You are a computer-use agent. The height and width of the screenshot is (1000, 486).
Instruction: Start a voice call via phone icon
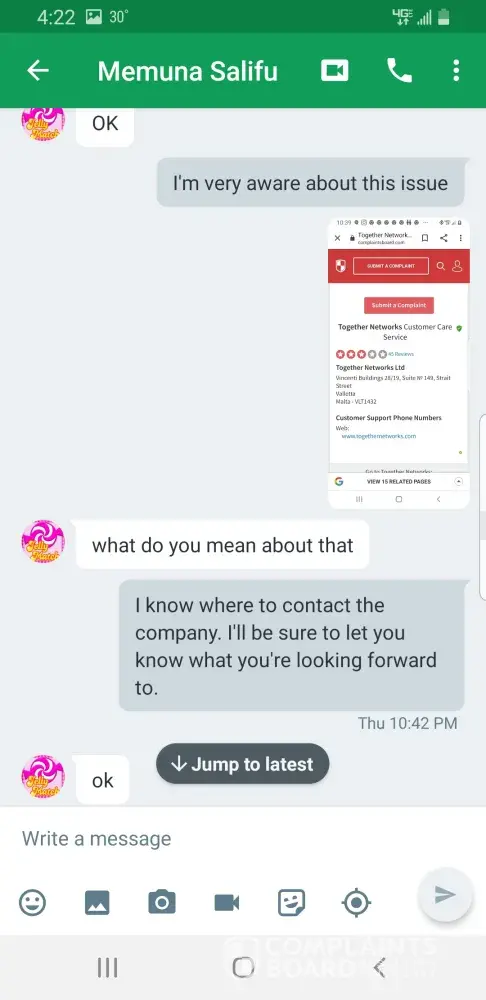(399, 71)
